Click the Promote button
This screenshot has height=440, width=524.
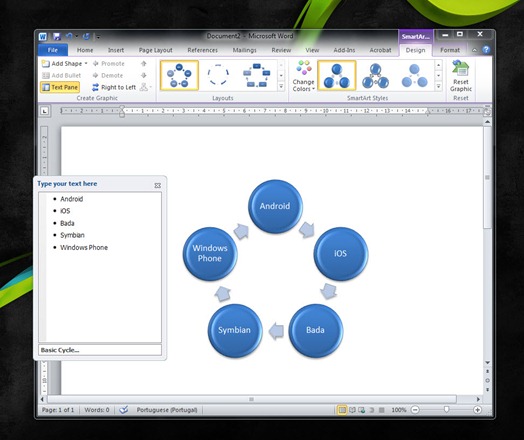[x=108, y=63]
